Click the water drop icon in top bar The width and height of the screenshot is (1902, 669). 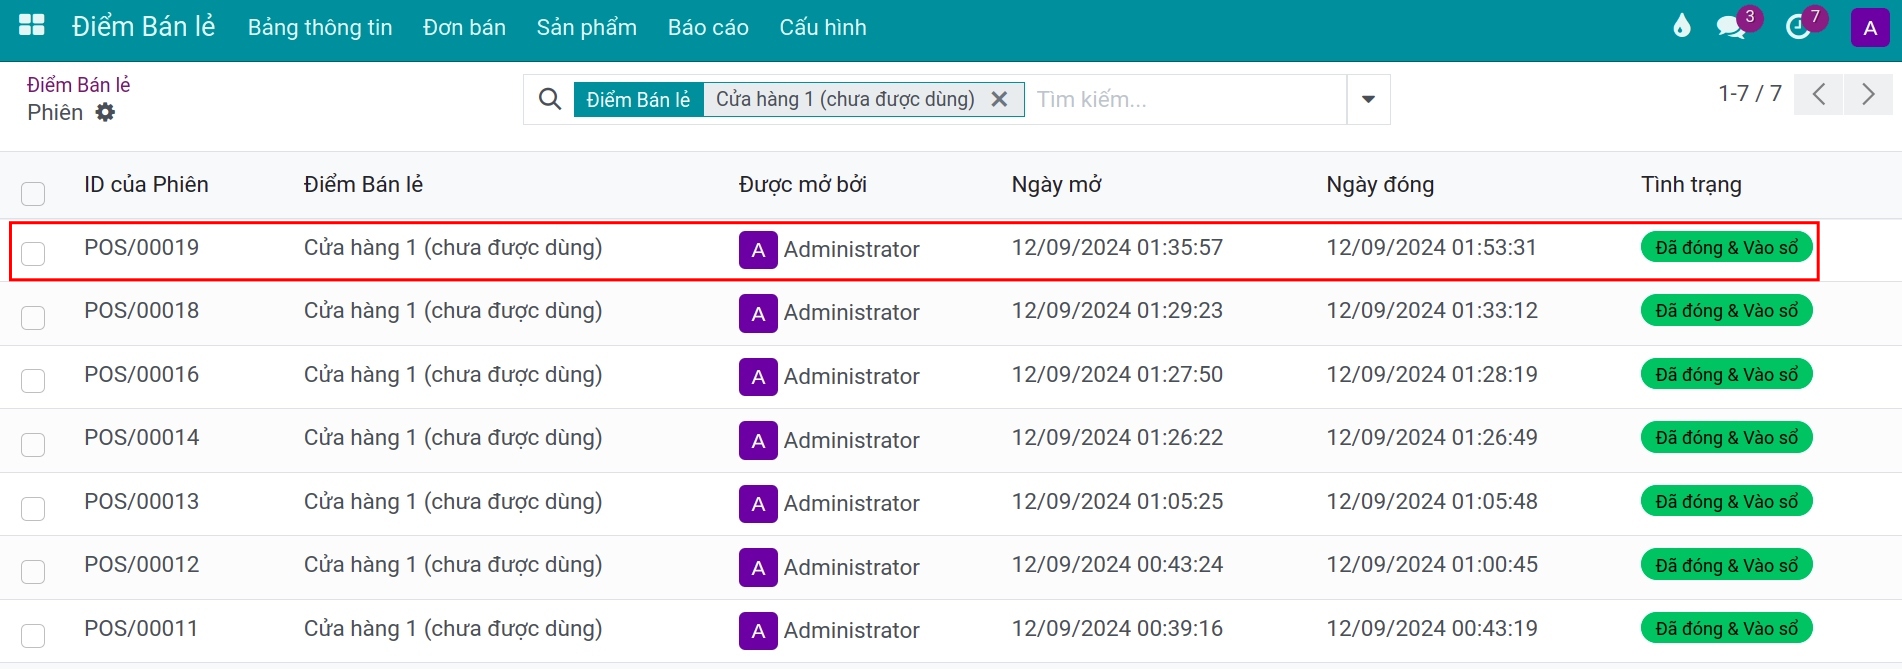click(1681, 26)
